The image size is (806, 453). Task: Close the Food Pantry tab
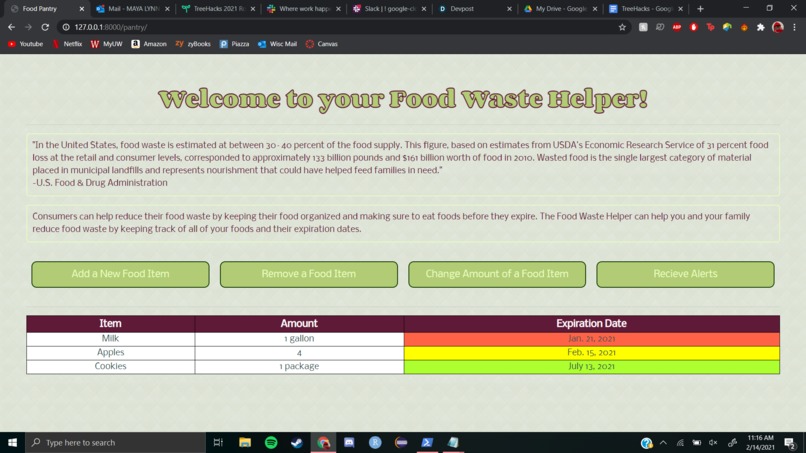(81, 9)
